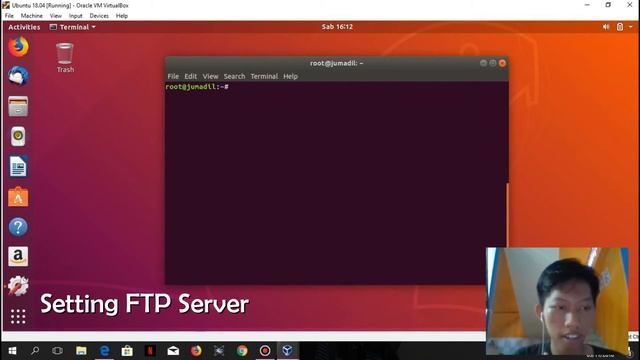Viewport: 640px width, 360px height.
Task: Open Firefox on the Windows taskbar
Action: (x=196, y=351)
